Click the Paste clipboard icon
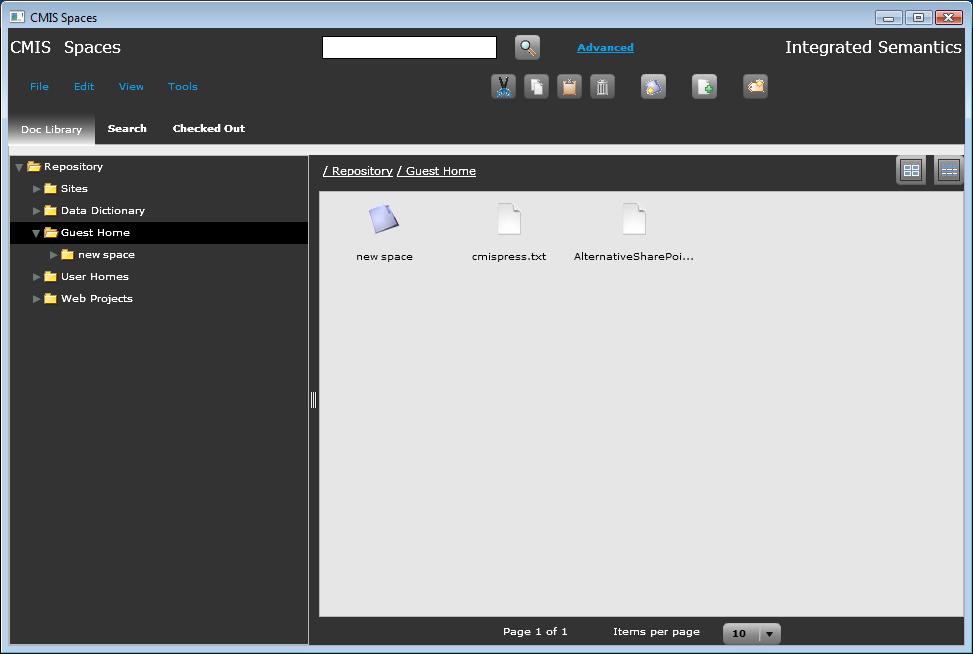973x654 pixels. (569, 87)
